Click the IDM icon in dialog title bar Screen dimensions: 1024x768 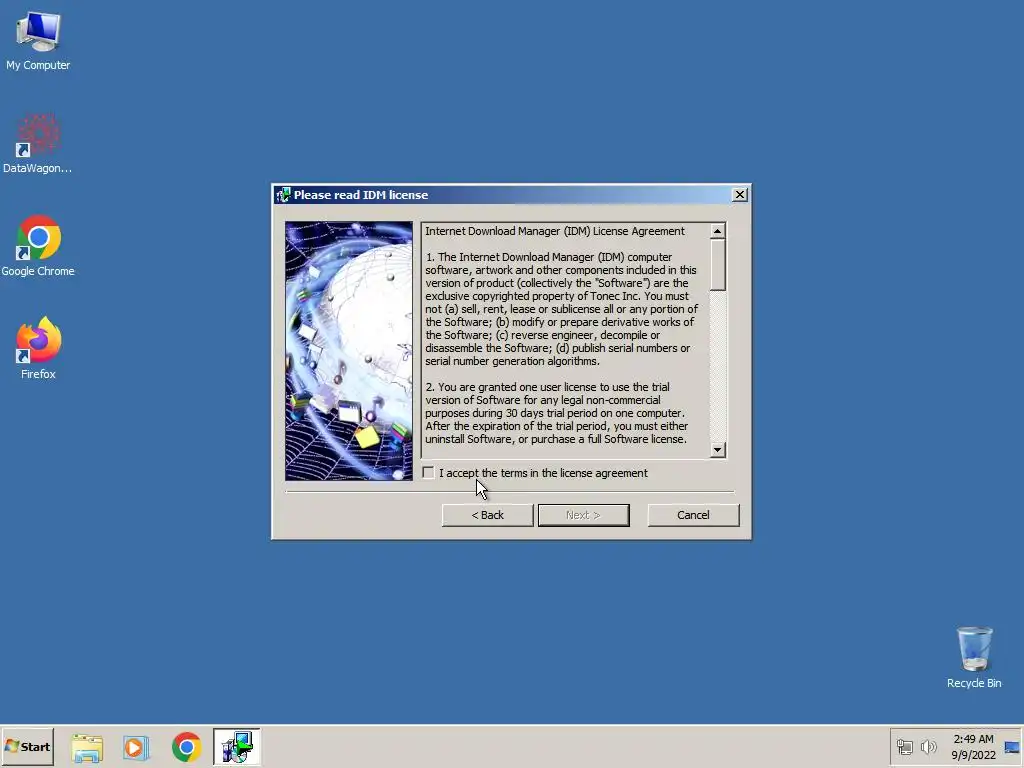tap(283, 195)
